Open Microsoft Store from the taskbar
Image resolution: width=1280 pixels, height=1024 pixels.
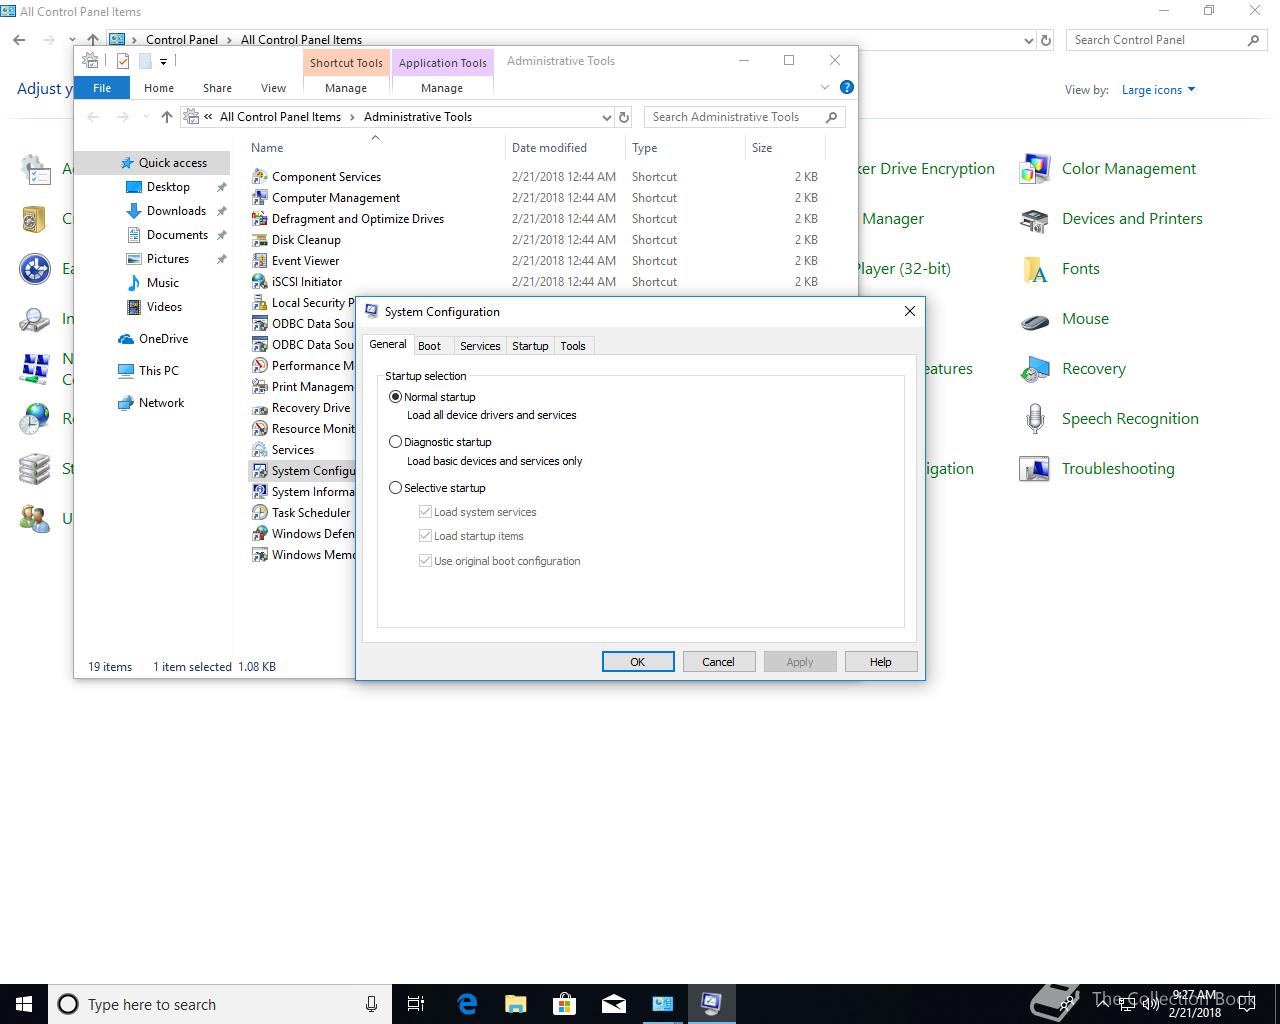point(564,1004)
